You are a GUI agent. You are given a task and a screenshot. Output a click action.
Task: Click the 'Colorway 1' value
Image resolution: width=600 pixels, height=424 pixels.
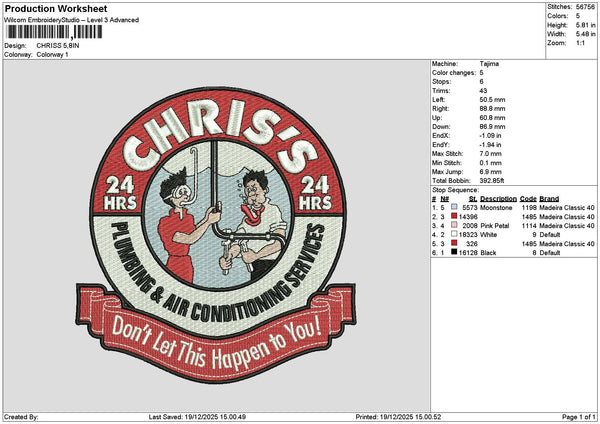tap(52, 55)
